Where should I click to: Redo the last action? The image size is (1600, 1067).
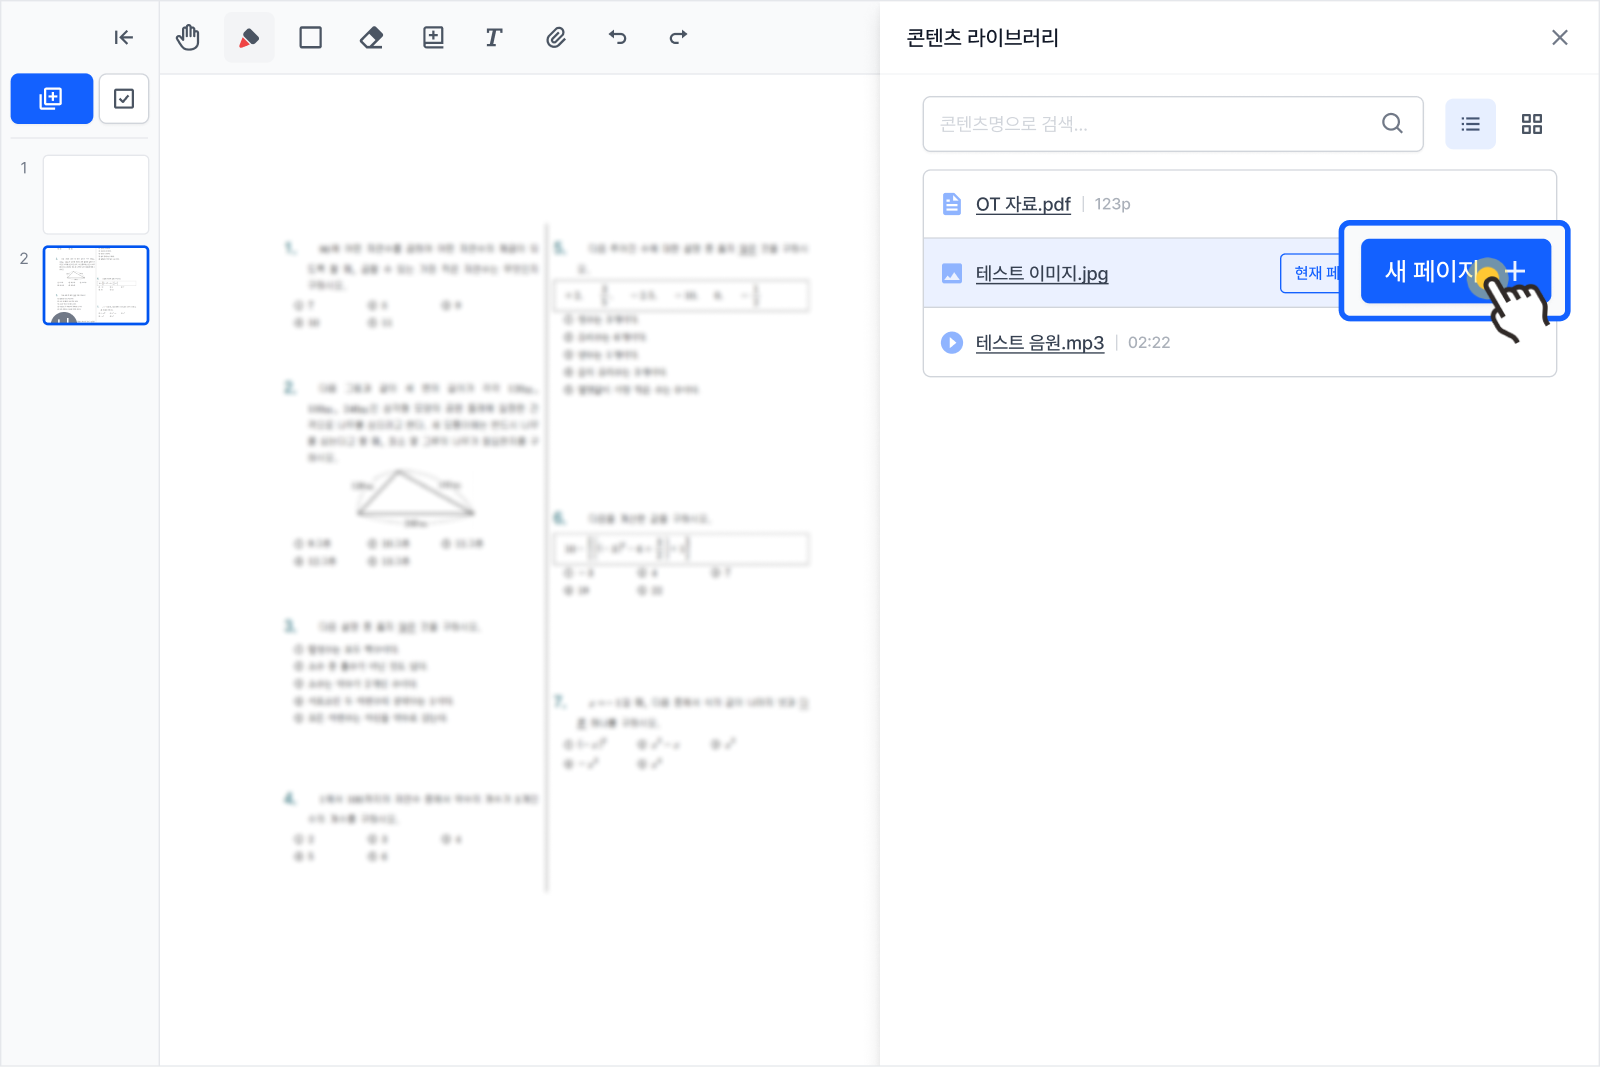pyautogui.click(x=678, y=38)
